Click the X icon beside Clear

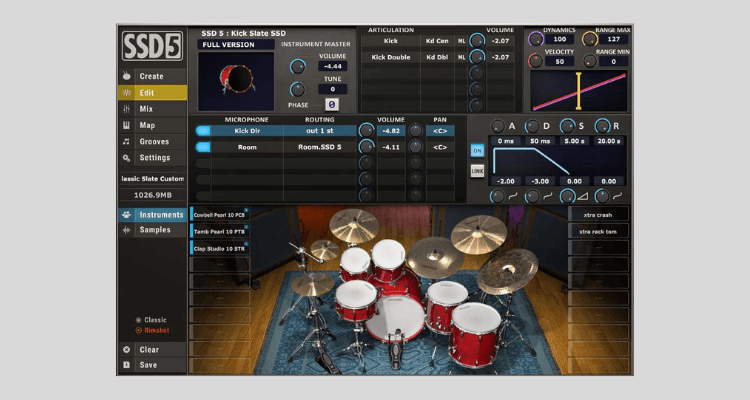126,350
